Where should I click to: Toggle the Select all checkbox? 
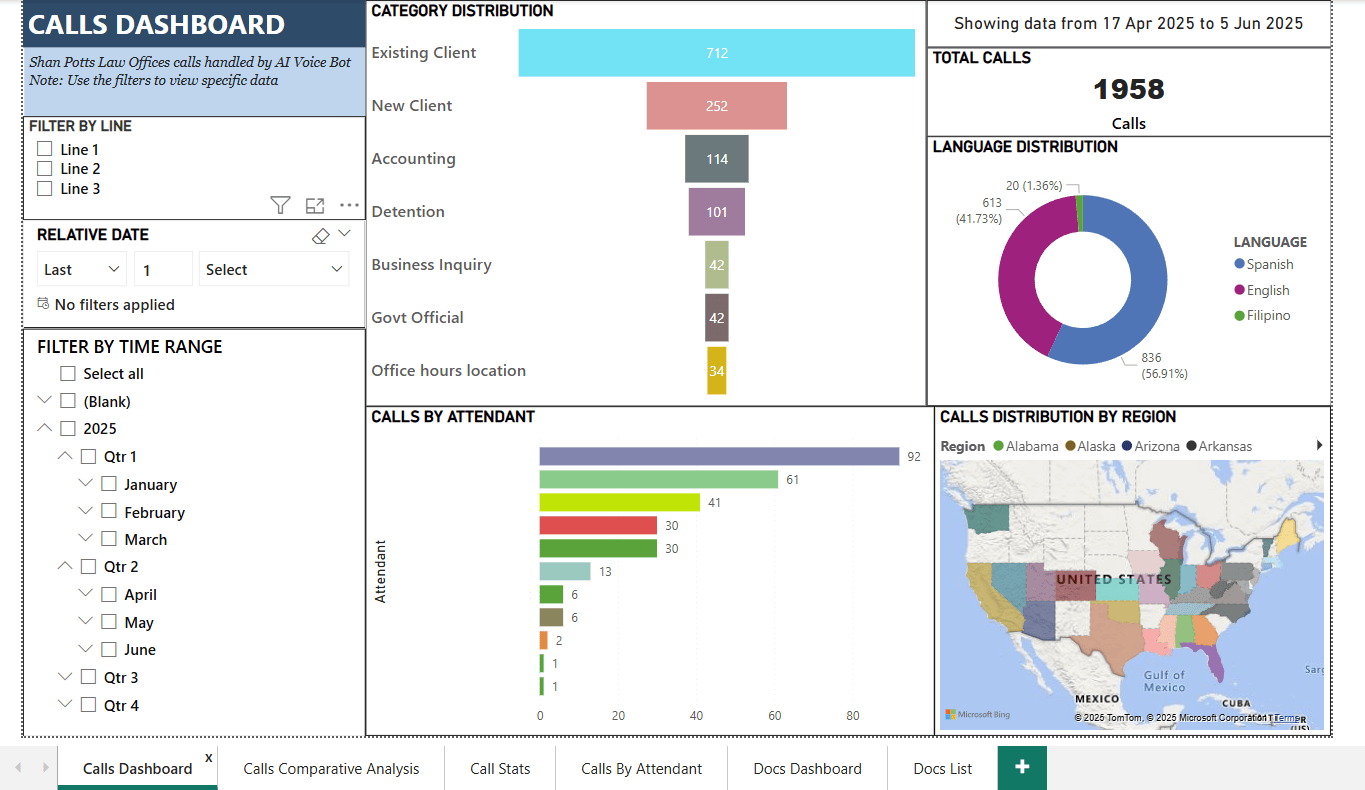click(x=68, y=374)
